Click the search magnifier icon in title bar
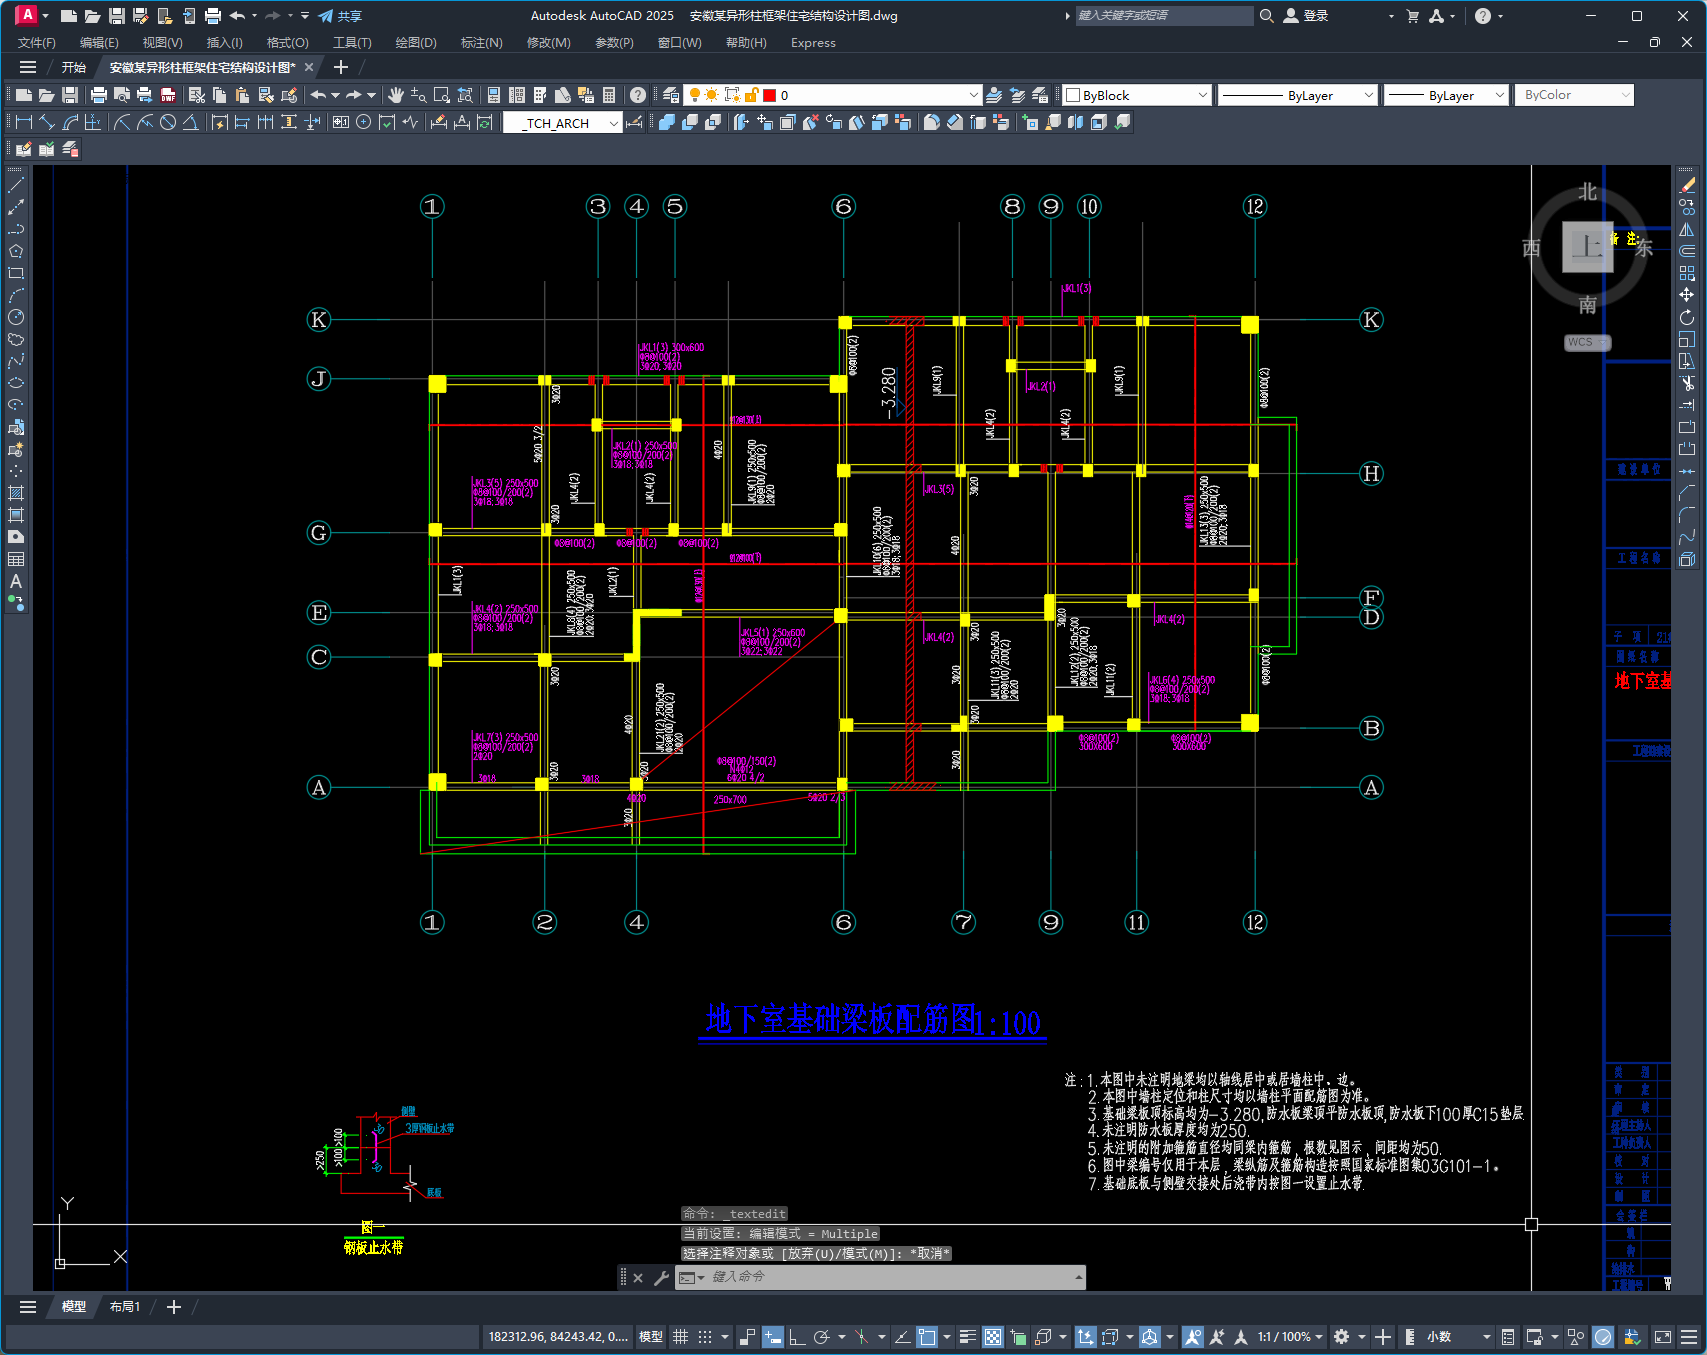This screenshot has width=1707, height=1355. pyautogui.click(x=1266, y=16)
